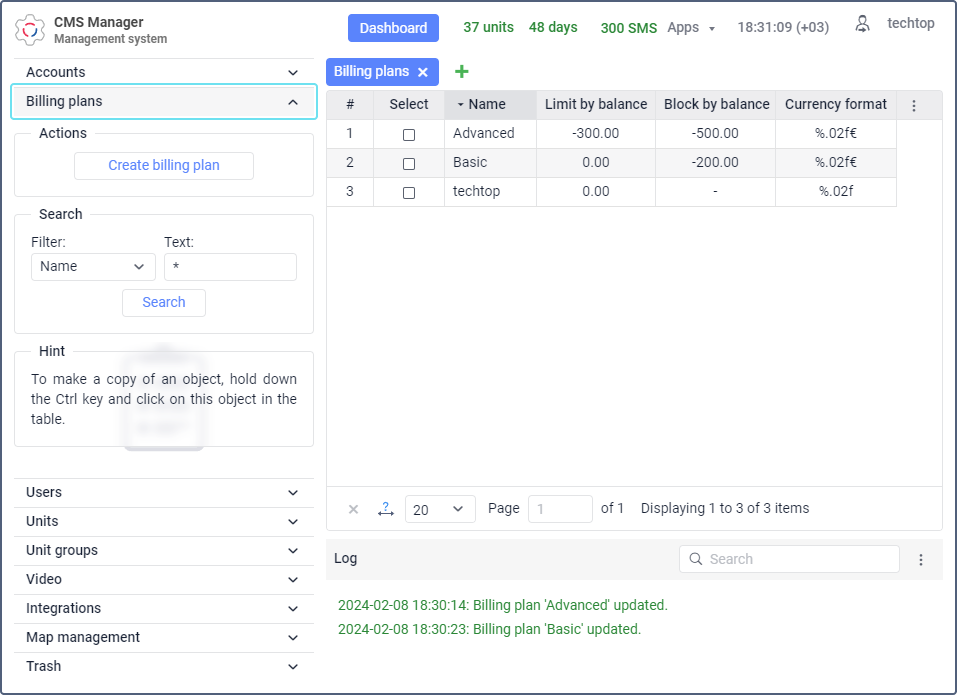Open the table column options menu icon
This screenshot has width=957, height=695.
(x=913, y=105)
